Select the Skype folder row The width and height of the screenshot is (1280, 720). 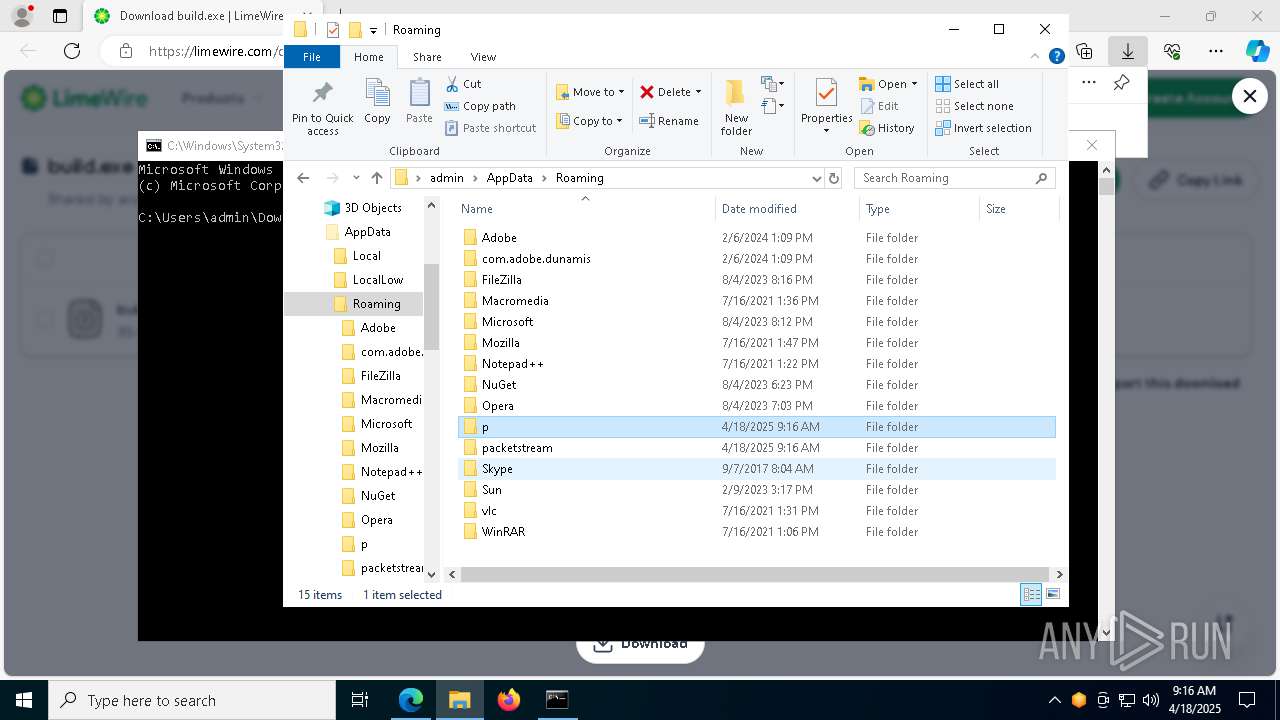pyautogui.click(x=757, y=469)
